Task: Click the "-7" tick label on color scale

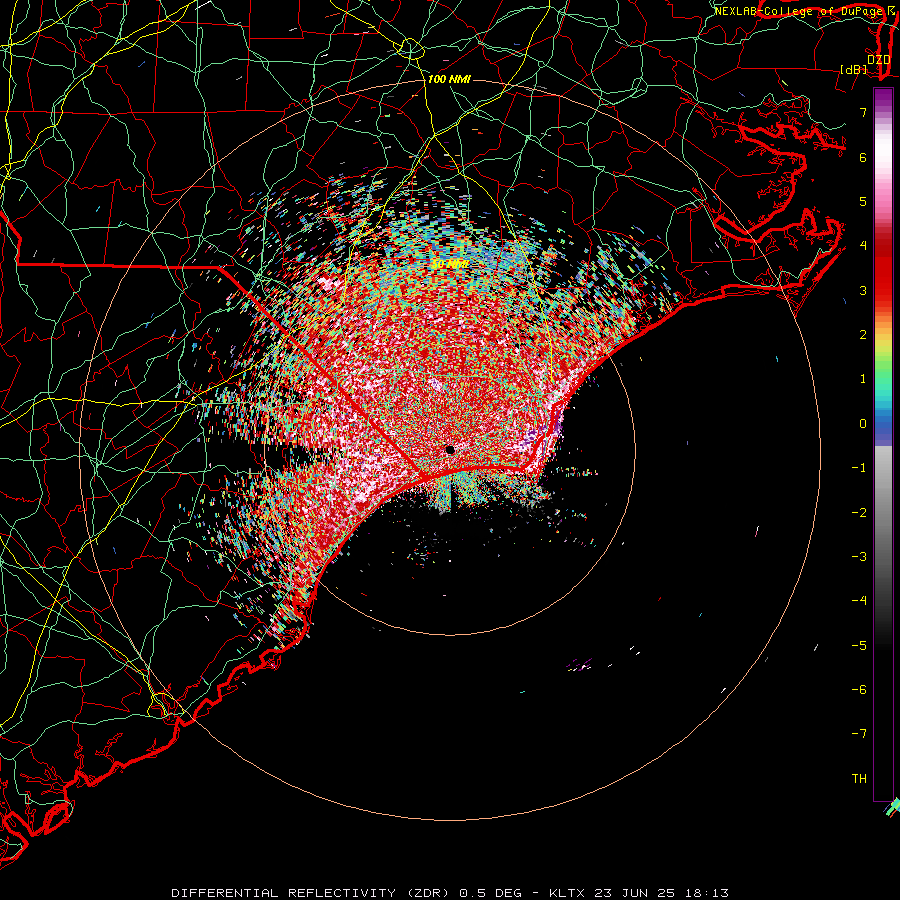Action: [x=859, y=734]
